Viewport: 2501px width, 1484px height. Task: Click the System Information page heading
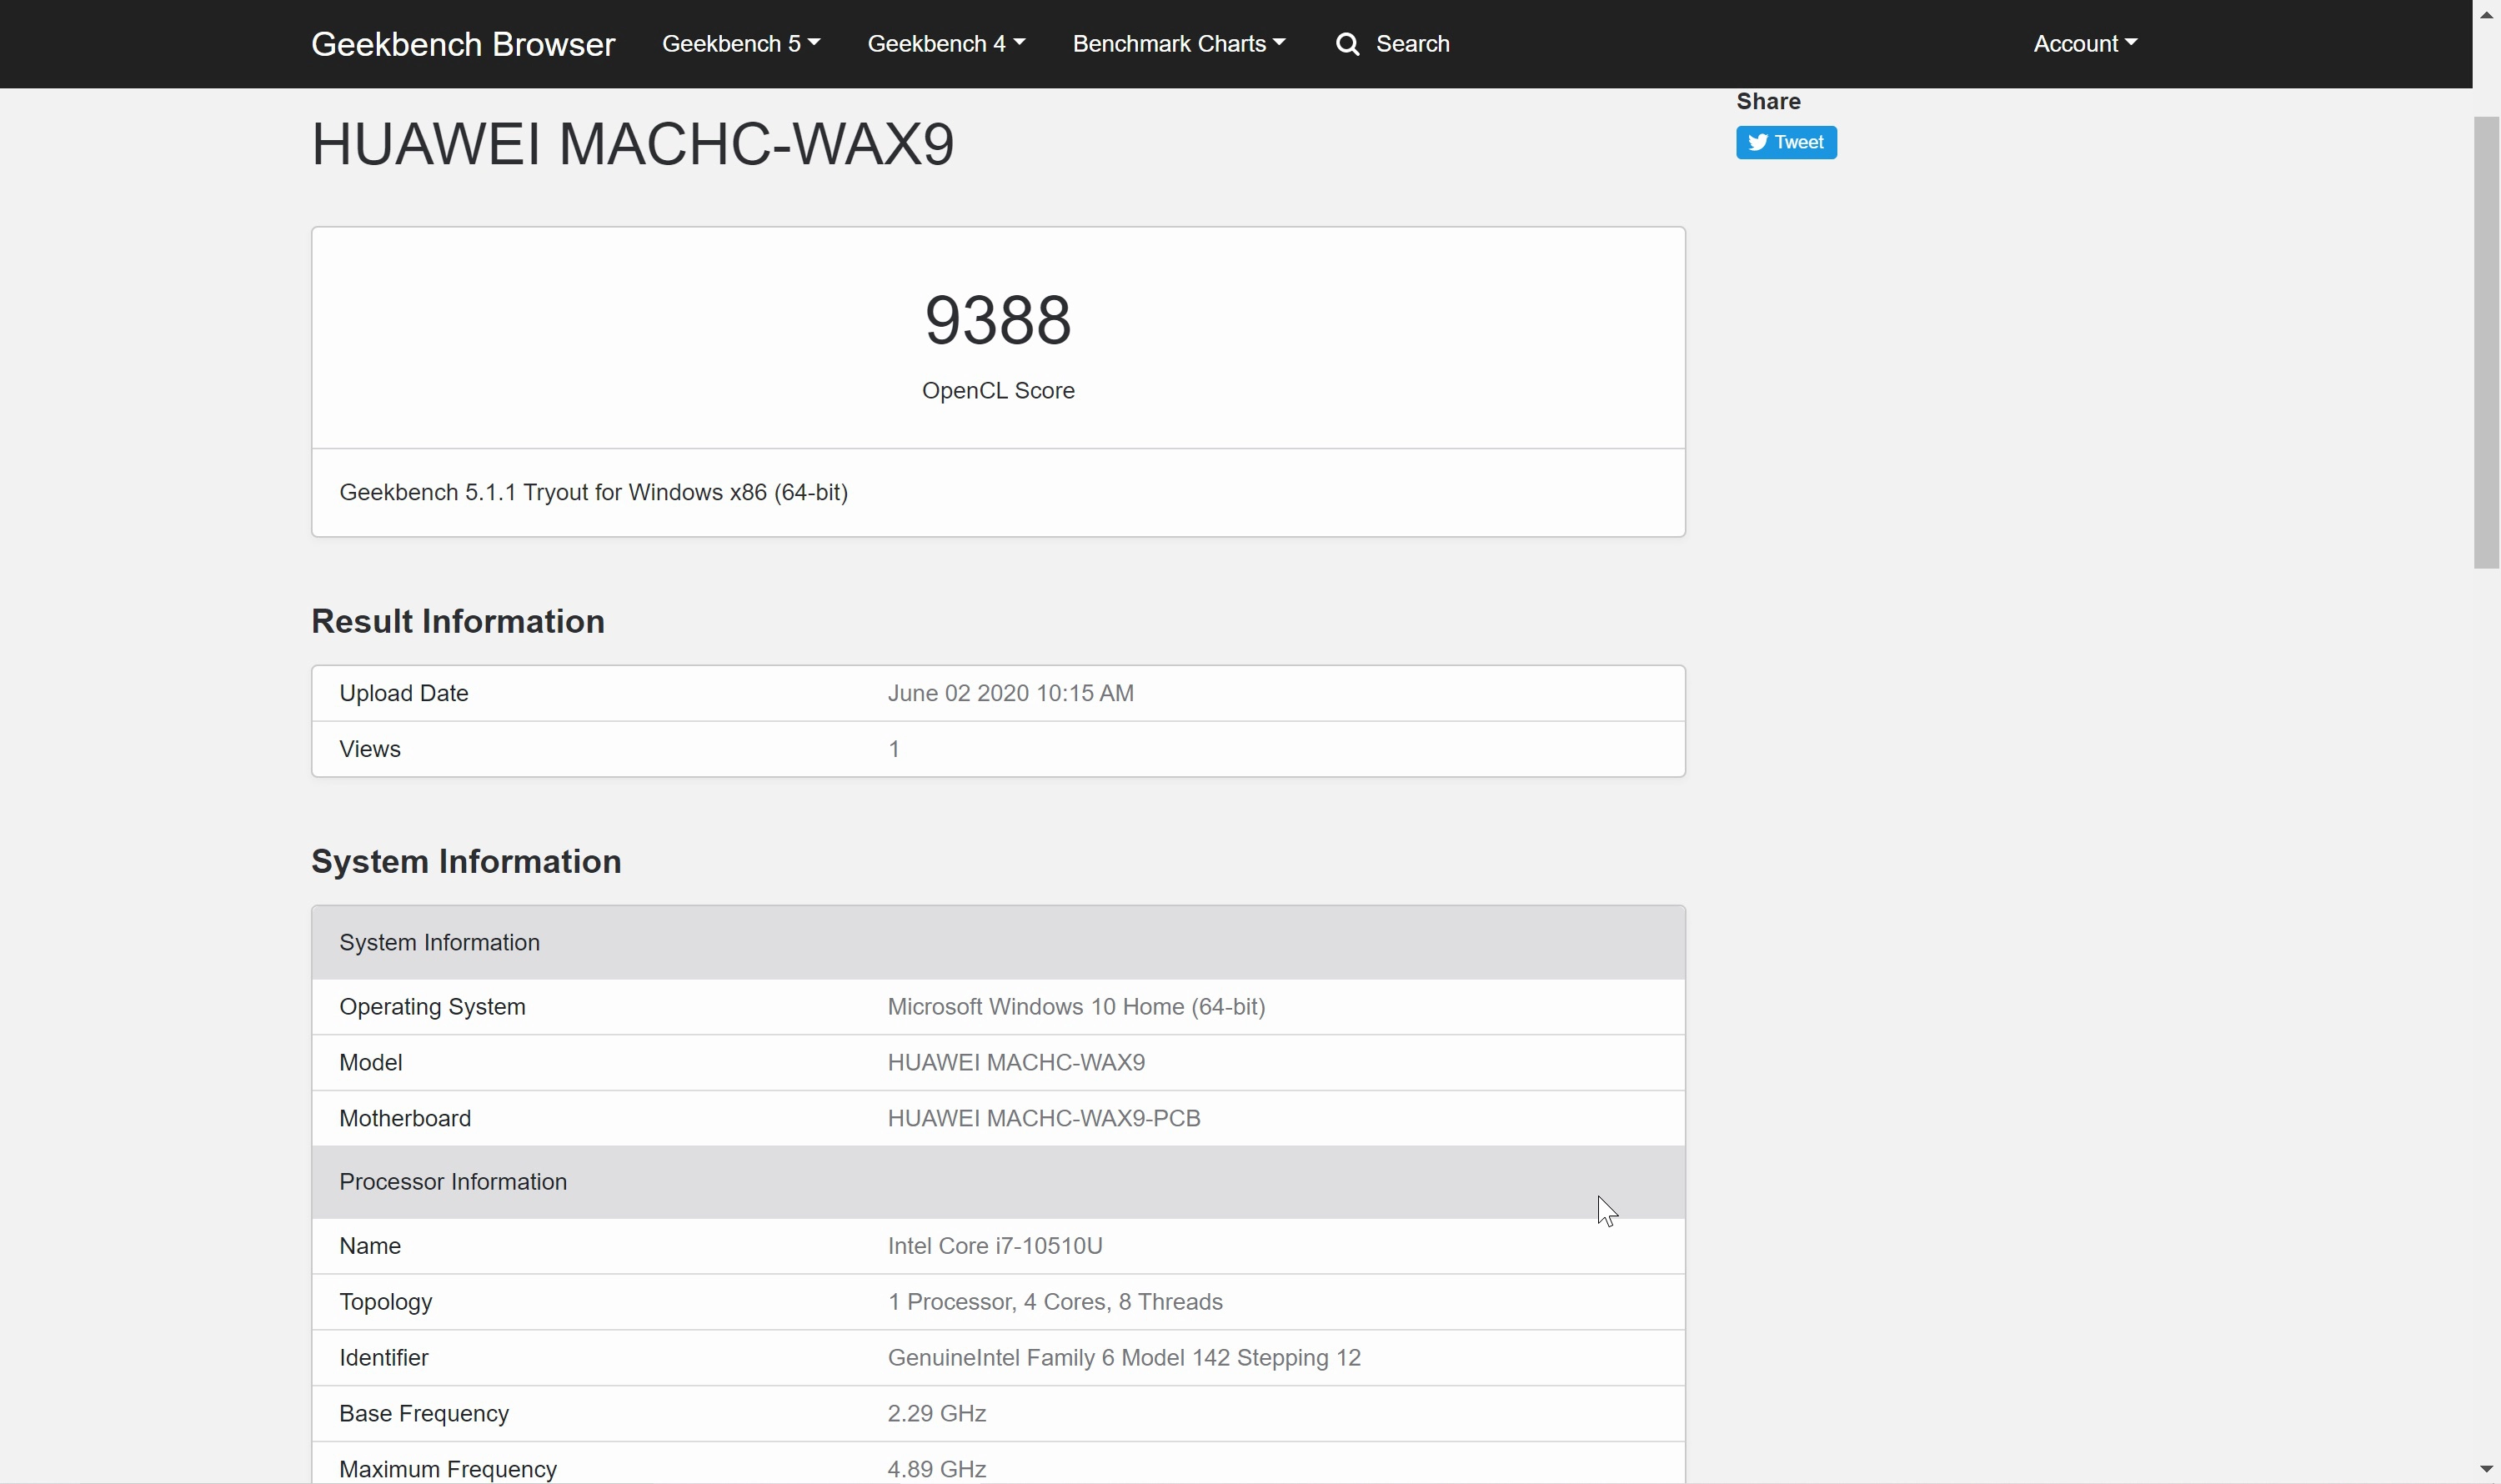coord(466,861)
